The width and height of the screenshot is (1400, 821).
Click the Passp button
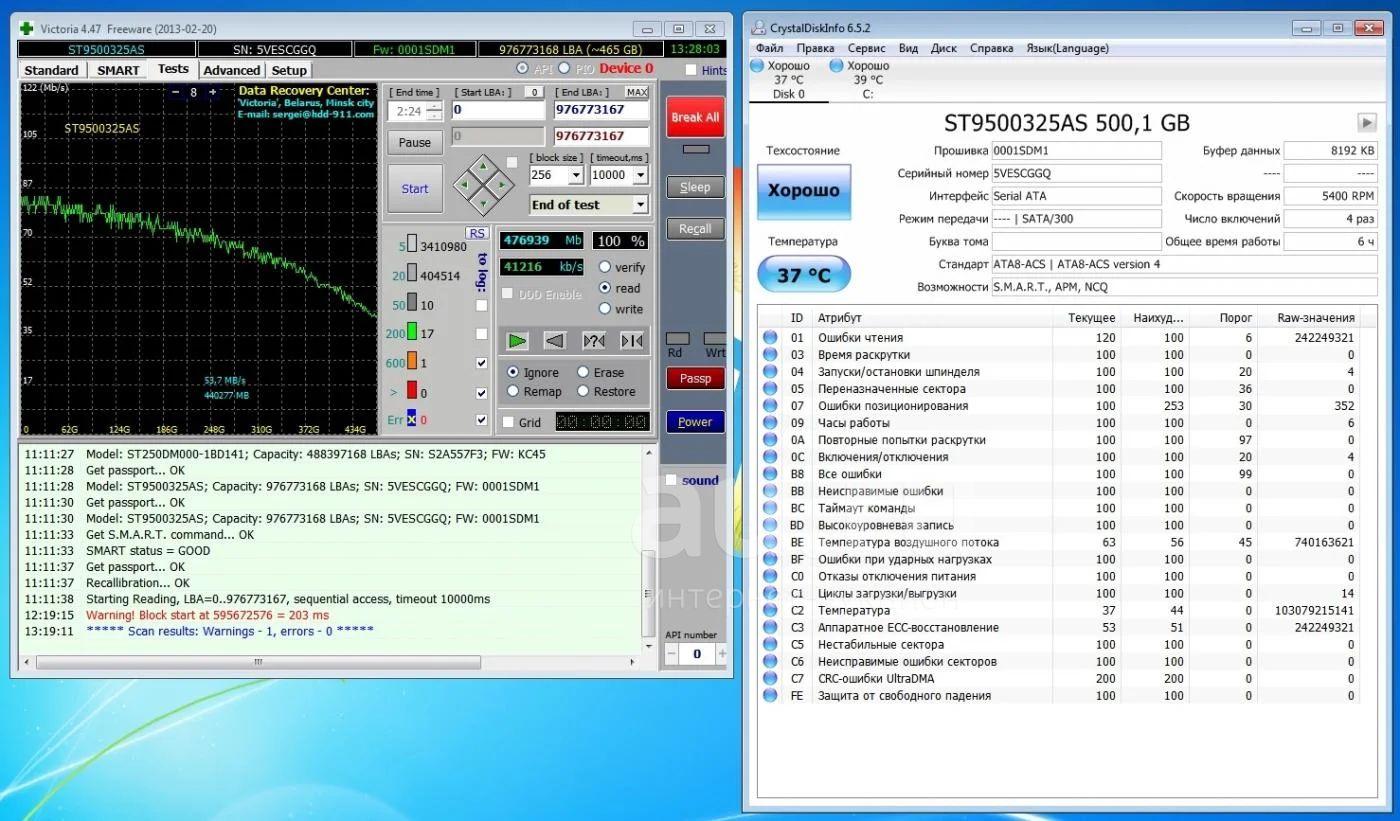(x=695, y=378)
